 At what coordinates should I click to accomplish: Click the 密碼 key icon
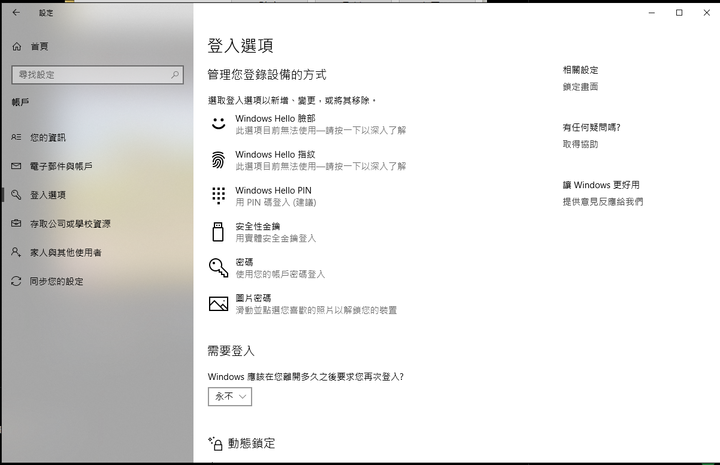pyautogui.click(x=219, y=268)
